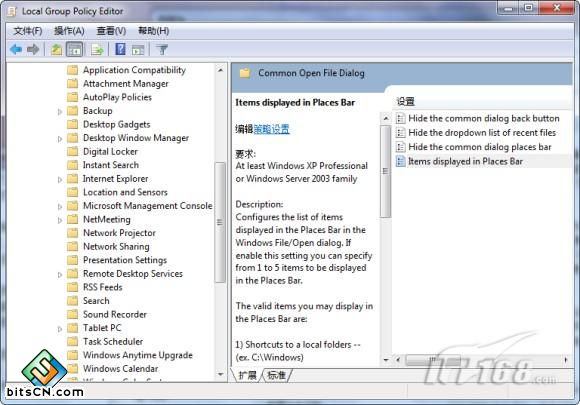Click the Sound Recorder folder icon
Screen dimensions: 580x405
[x=72, y=314]
